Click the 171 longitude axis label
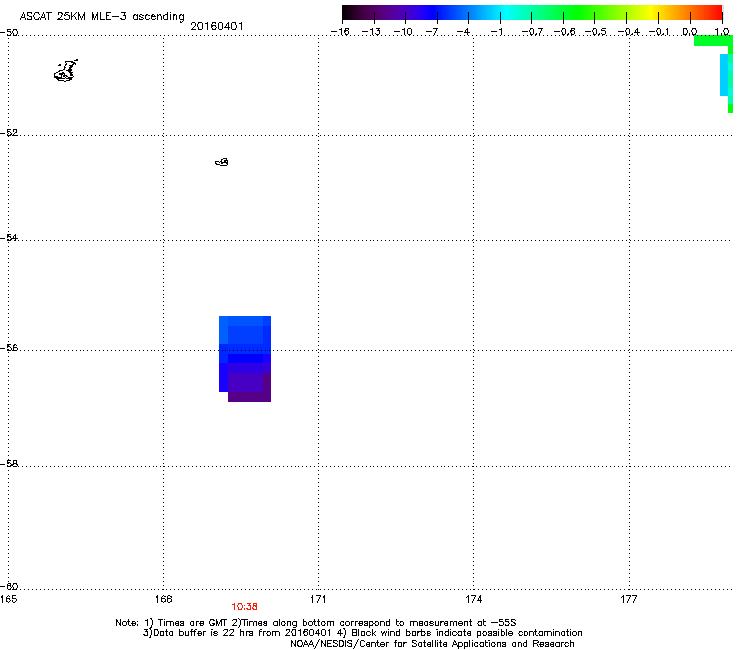The height and width of the screenshot is (650, 740). (318, 599)
